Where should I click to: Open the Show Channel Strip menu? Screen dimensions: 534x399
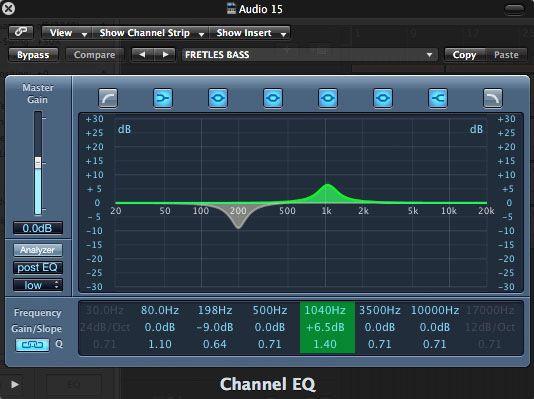(x=151, y=33)
